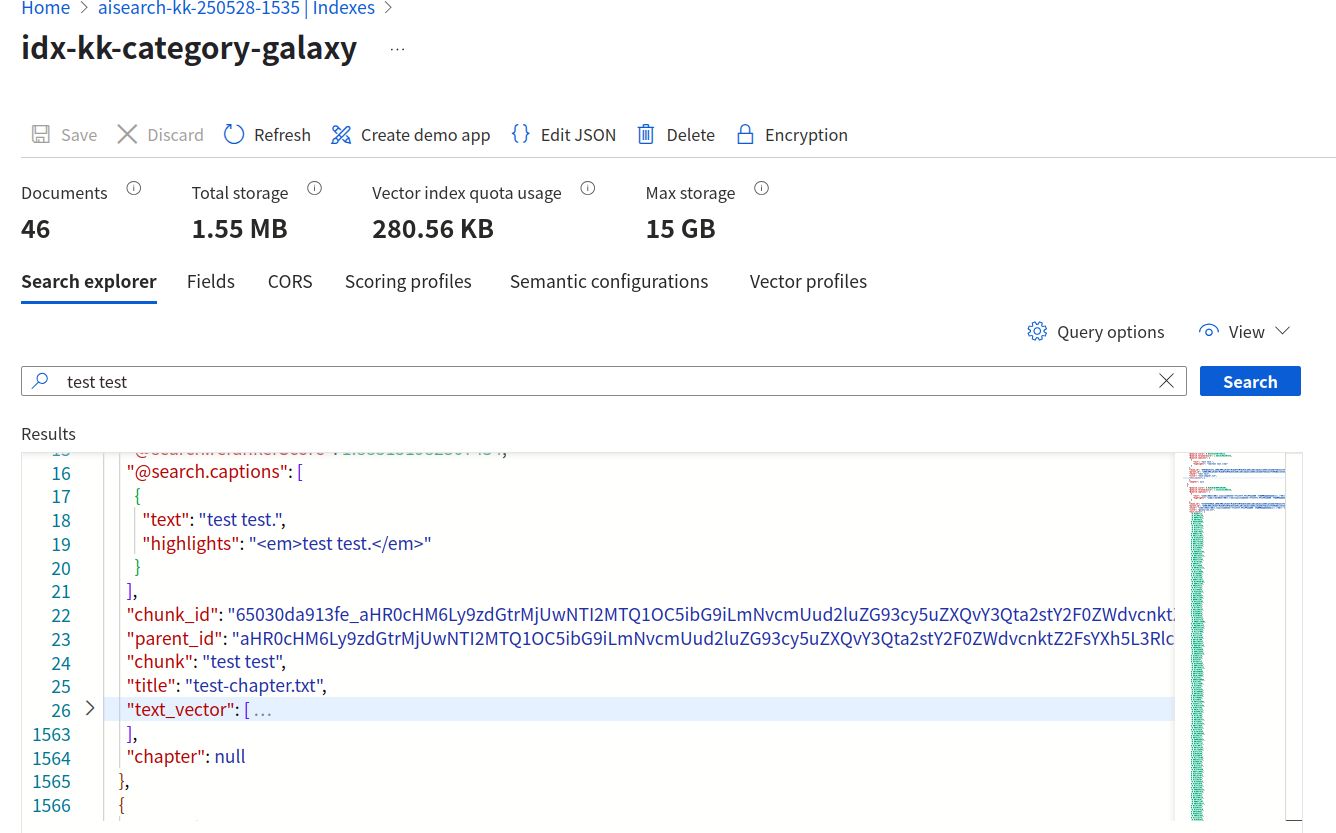
Task: Click the Discard icon to revert changes
Action: (127, 133)
